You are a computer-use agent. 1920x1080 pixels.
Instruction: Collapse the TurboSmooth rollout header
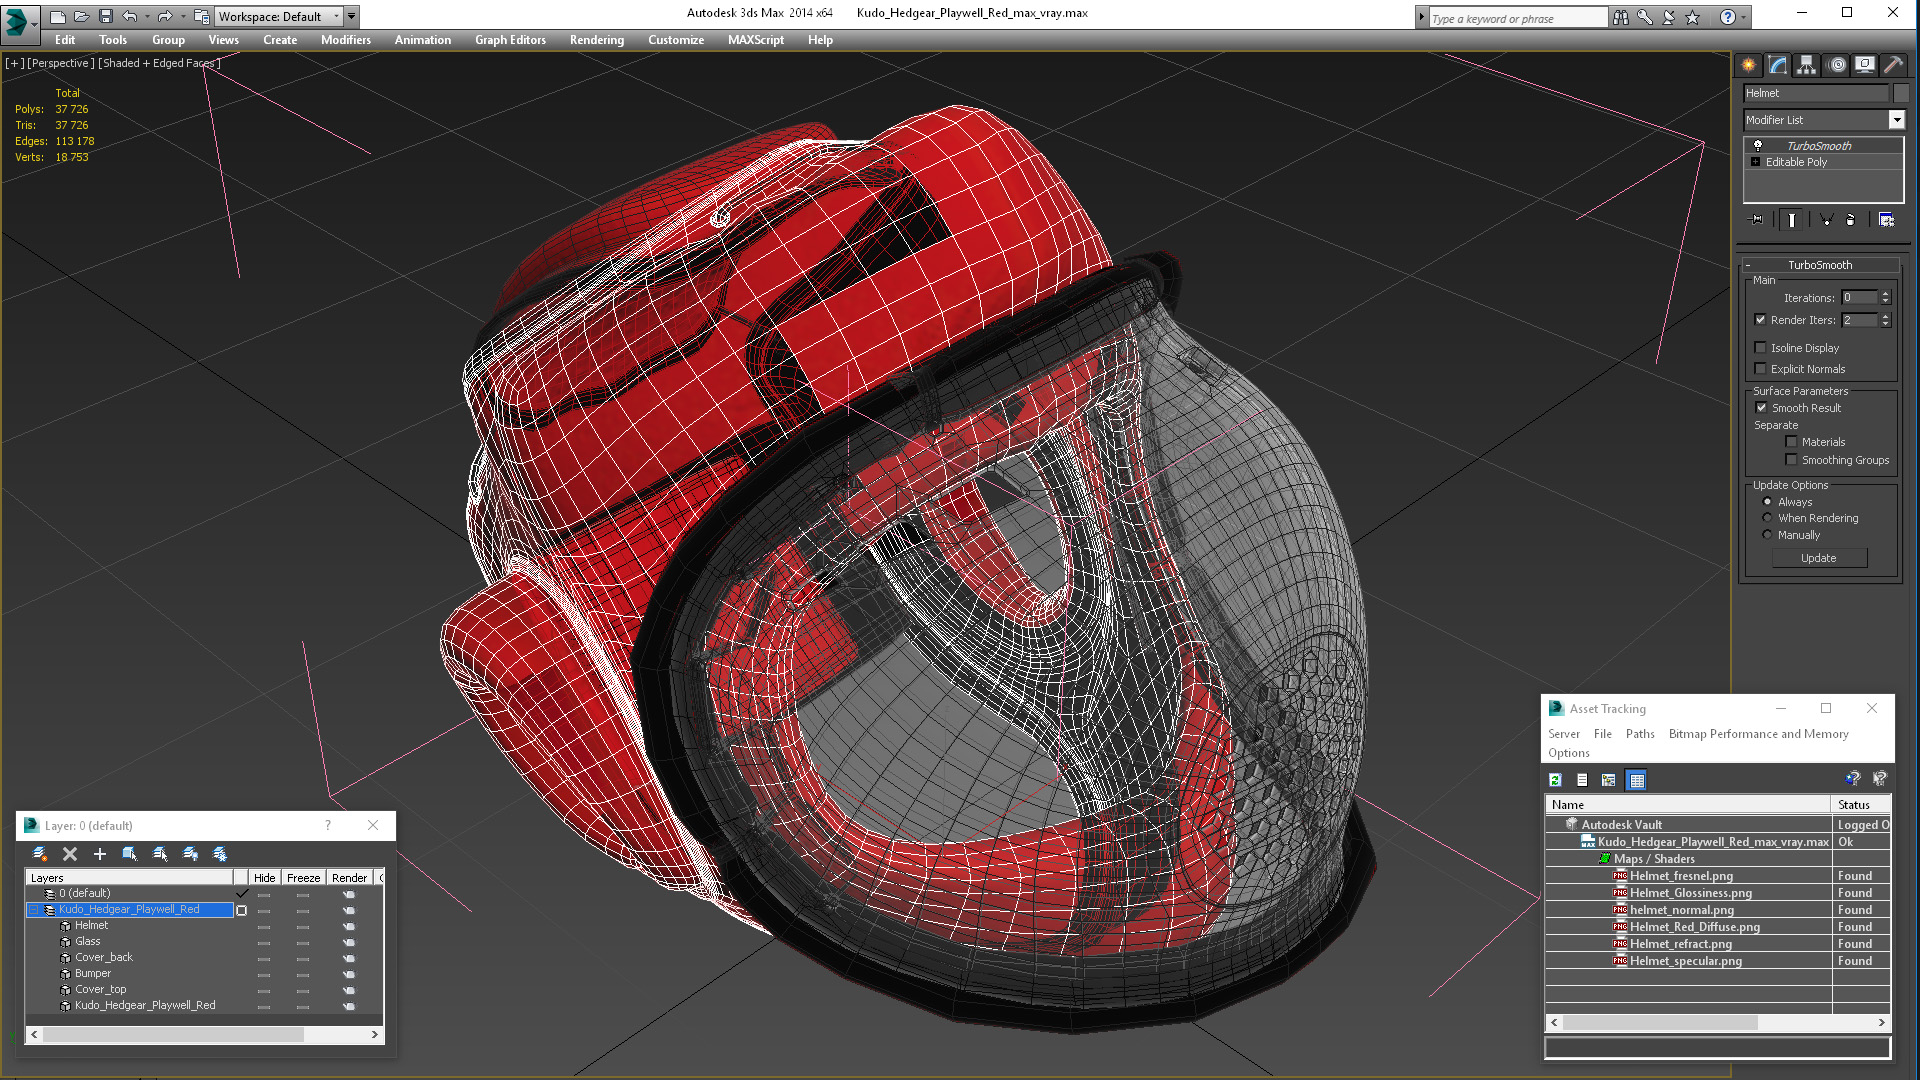click(1820, 265)
